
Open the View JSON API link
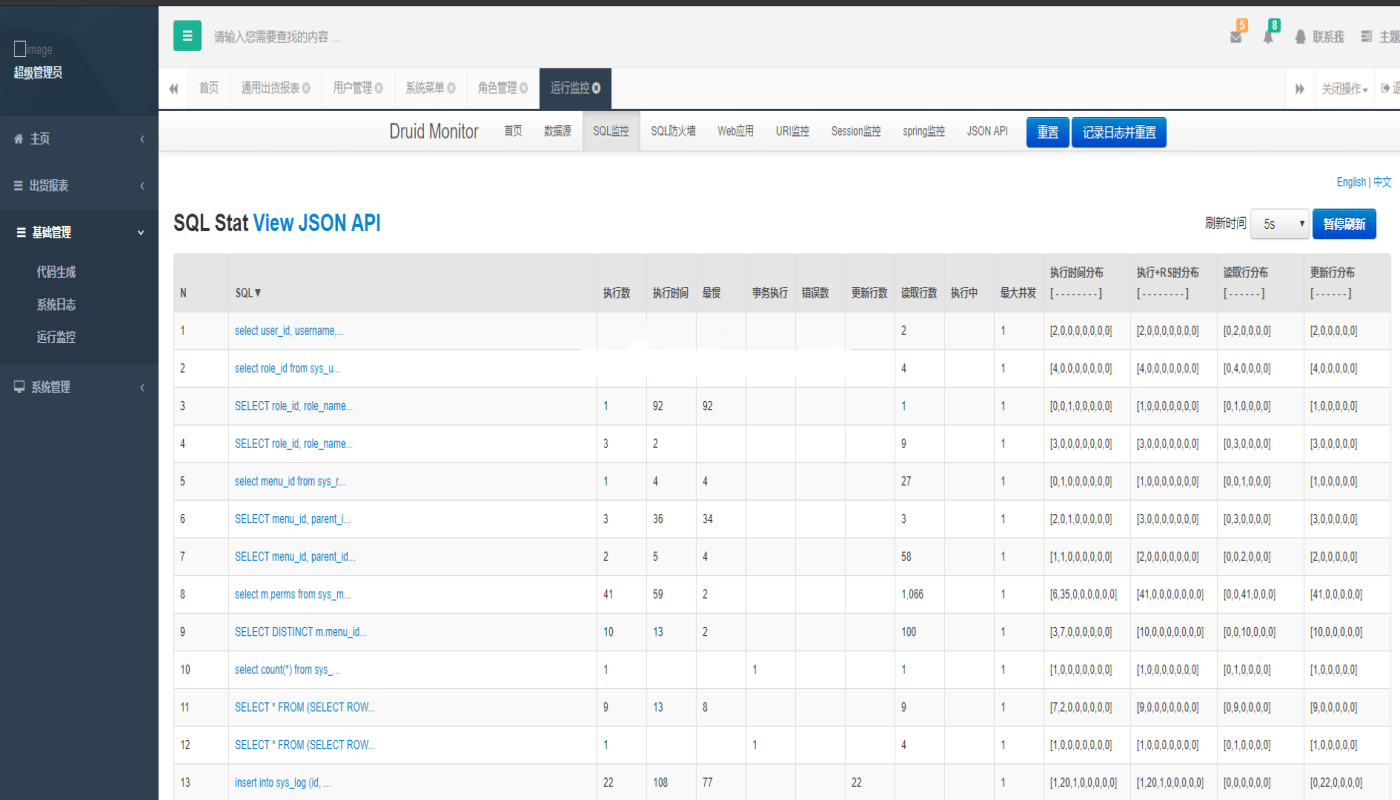[x=317, y=223]
